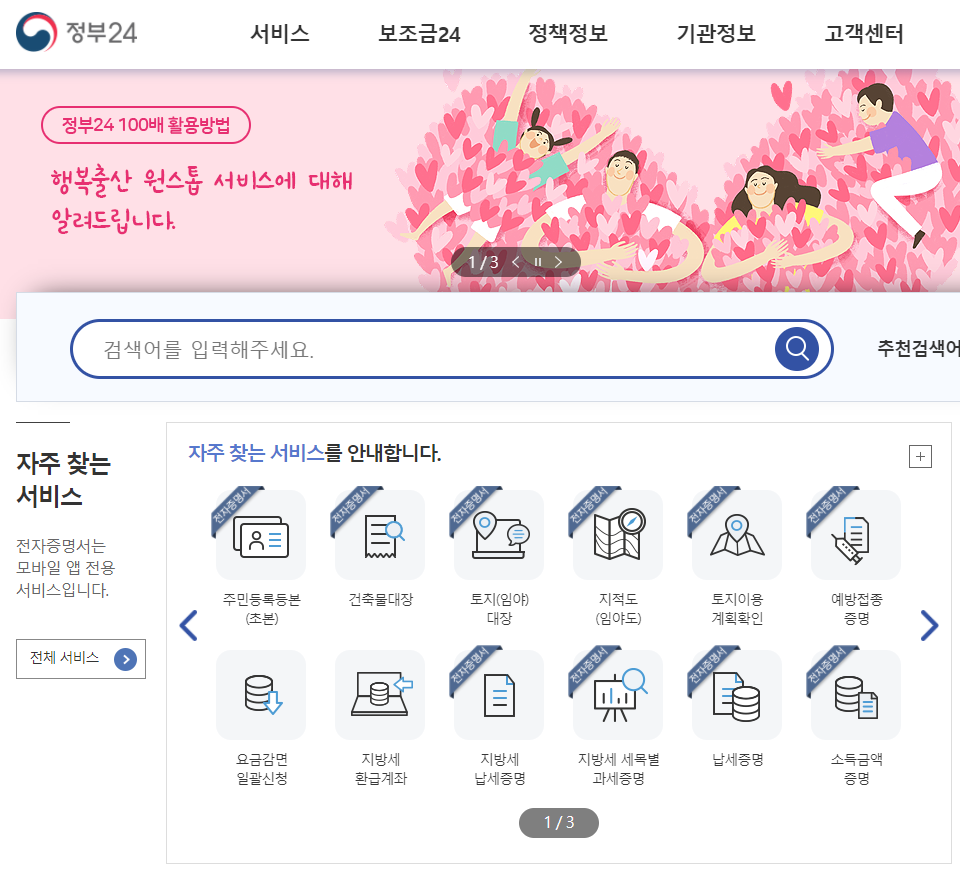
Task: Open the 건축물대장 service icon
Action: click(380, 535)
